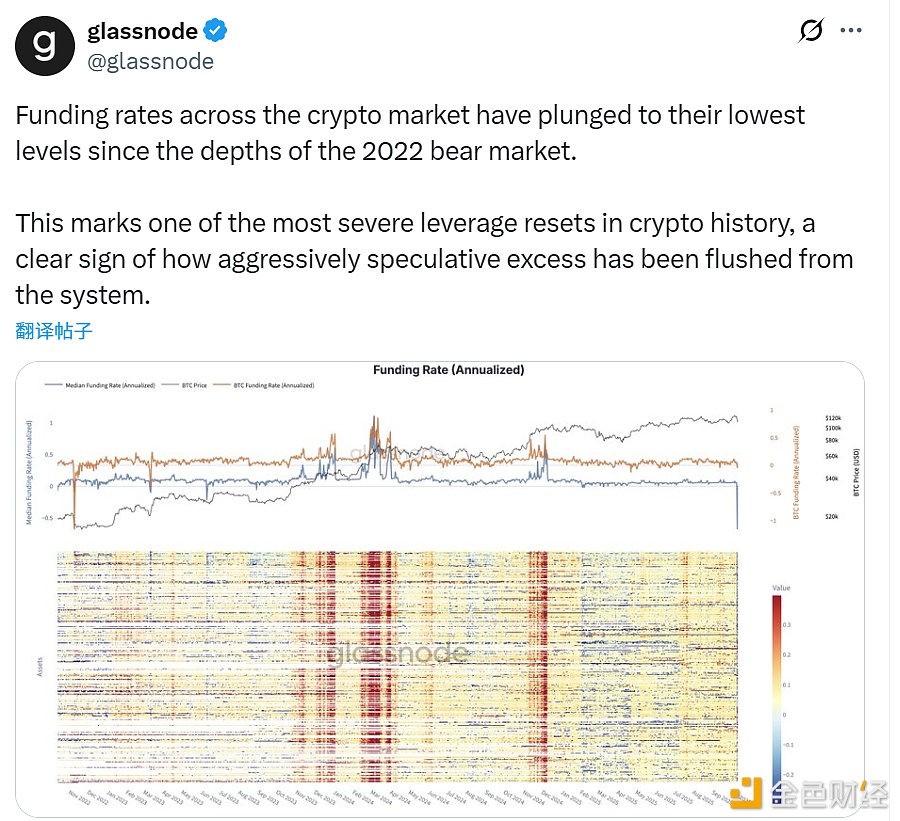This screenshot has width=900, height=821.
Task: Click the glassnode display name
Action: pos(143,31)
